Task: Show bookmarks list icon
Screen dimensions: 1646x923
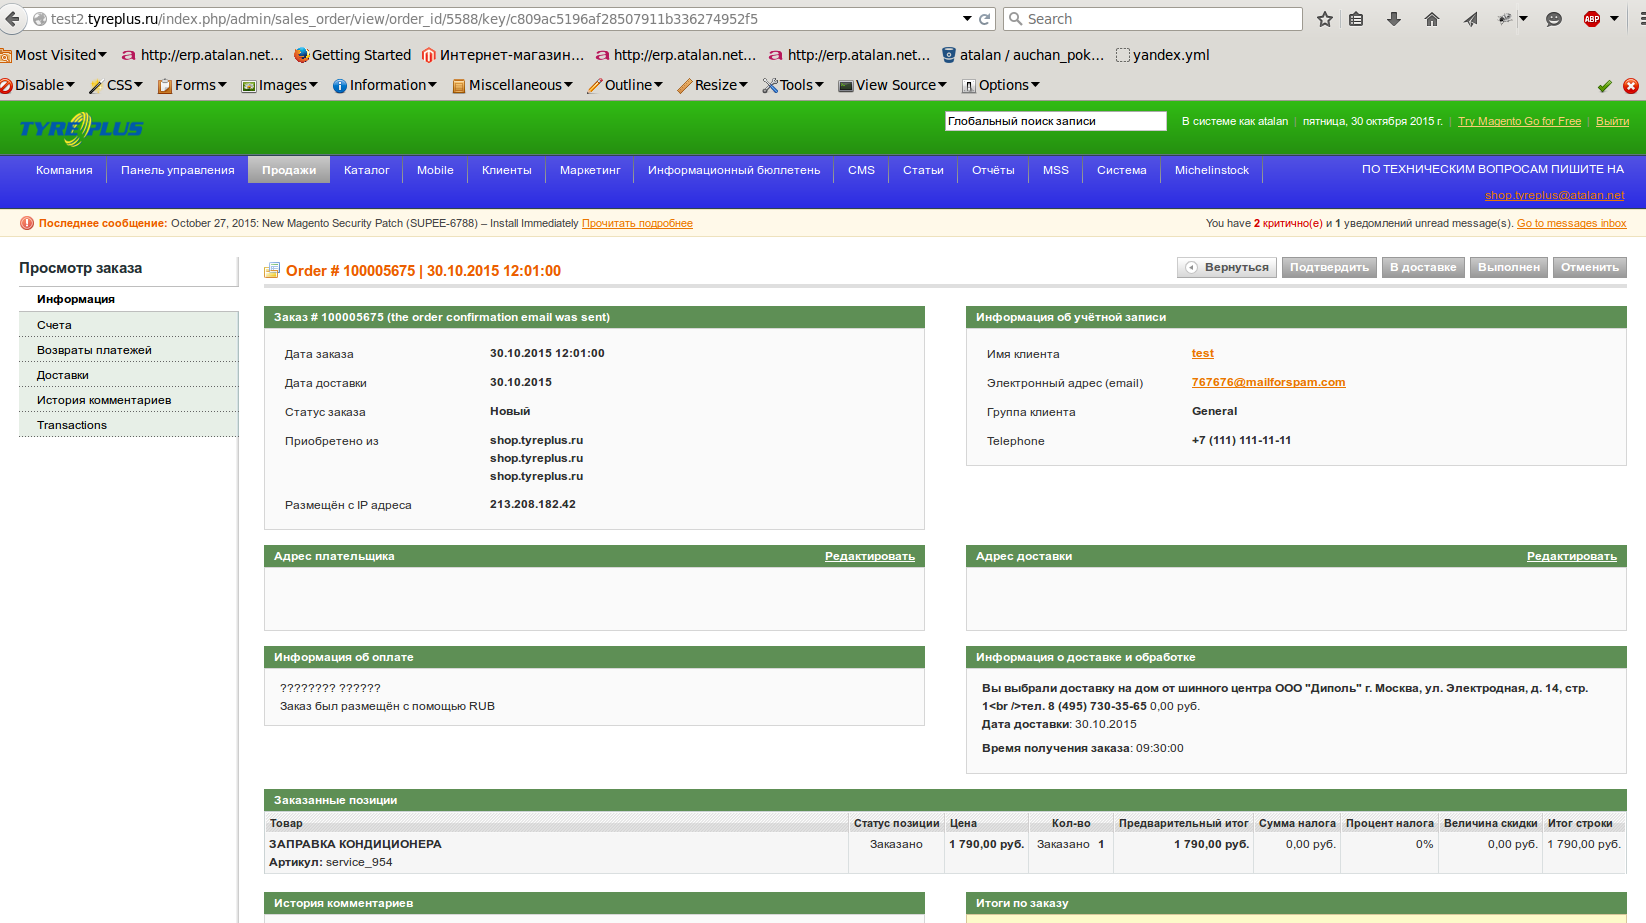Action: pos(1356,19)
